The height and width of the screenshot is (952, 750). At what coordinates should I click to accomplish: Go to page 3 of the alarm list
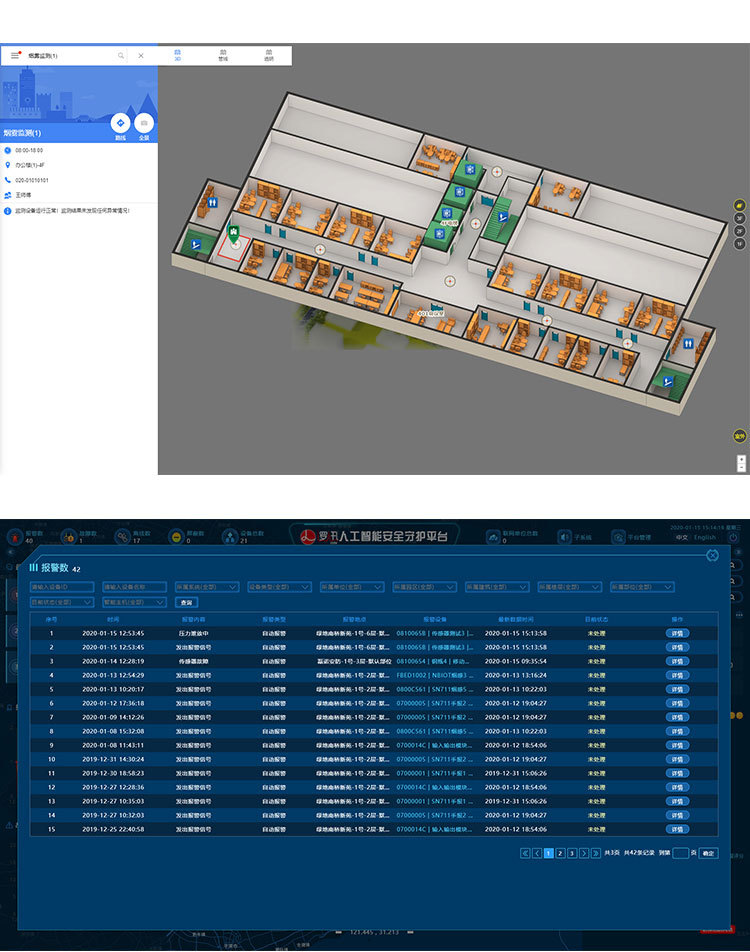tap(571, 853)
